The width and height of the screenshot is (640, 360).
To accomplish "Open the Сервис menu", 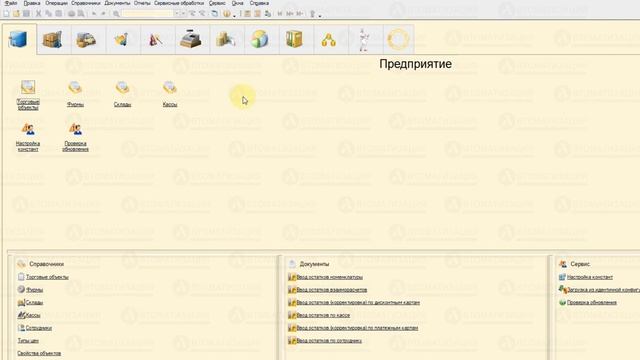I will 217,3.
